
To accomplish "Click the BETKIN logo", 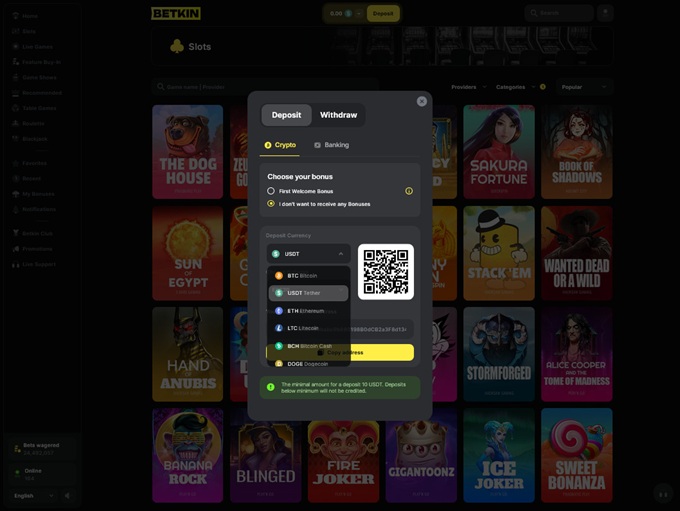I will coord(176,14).
